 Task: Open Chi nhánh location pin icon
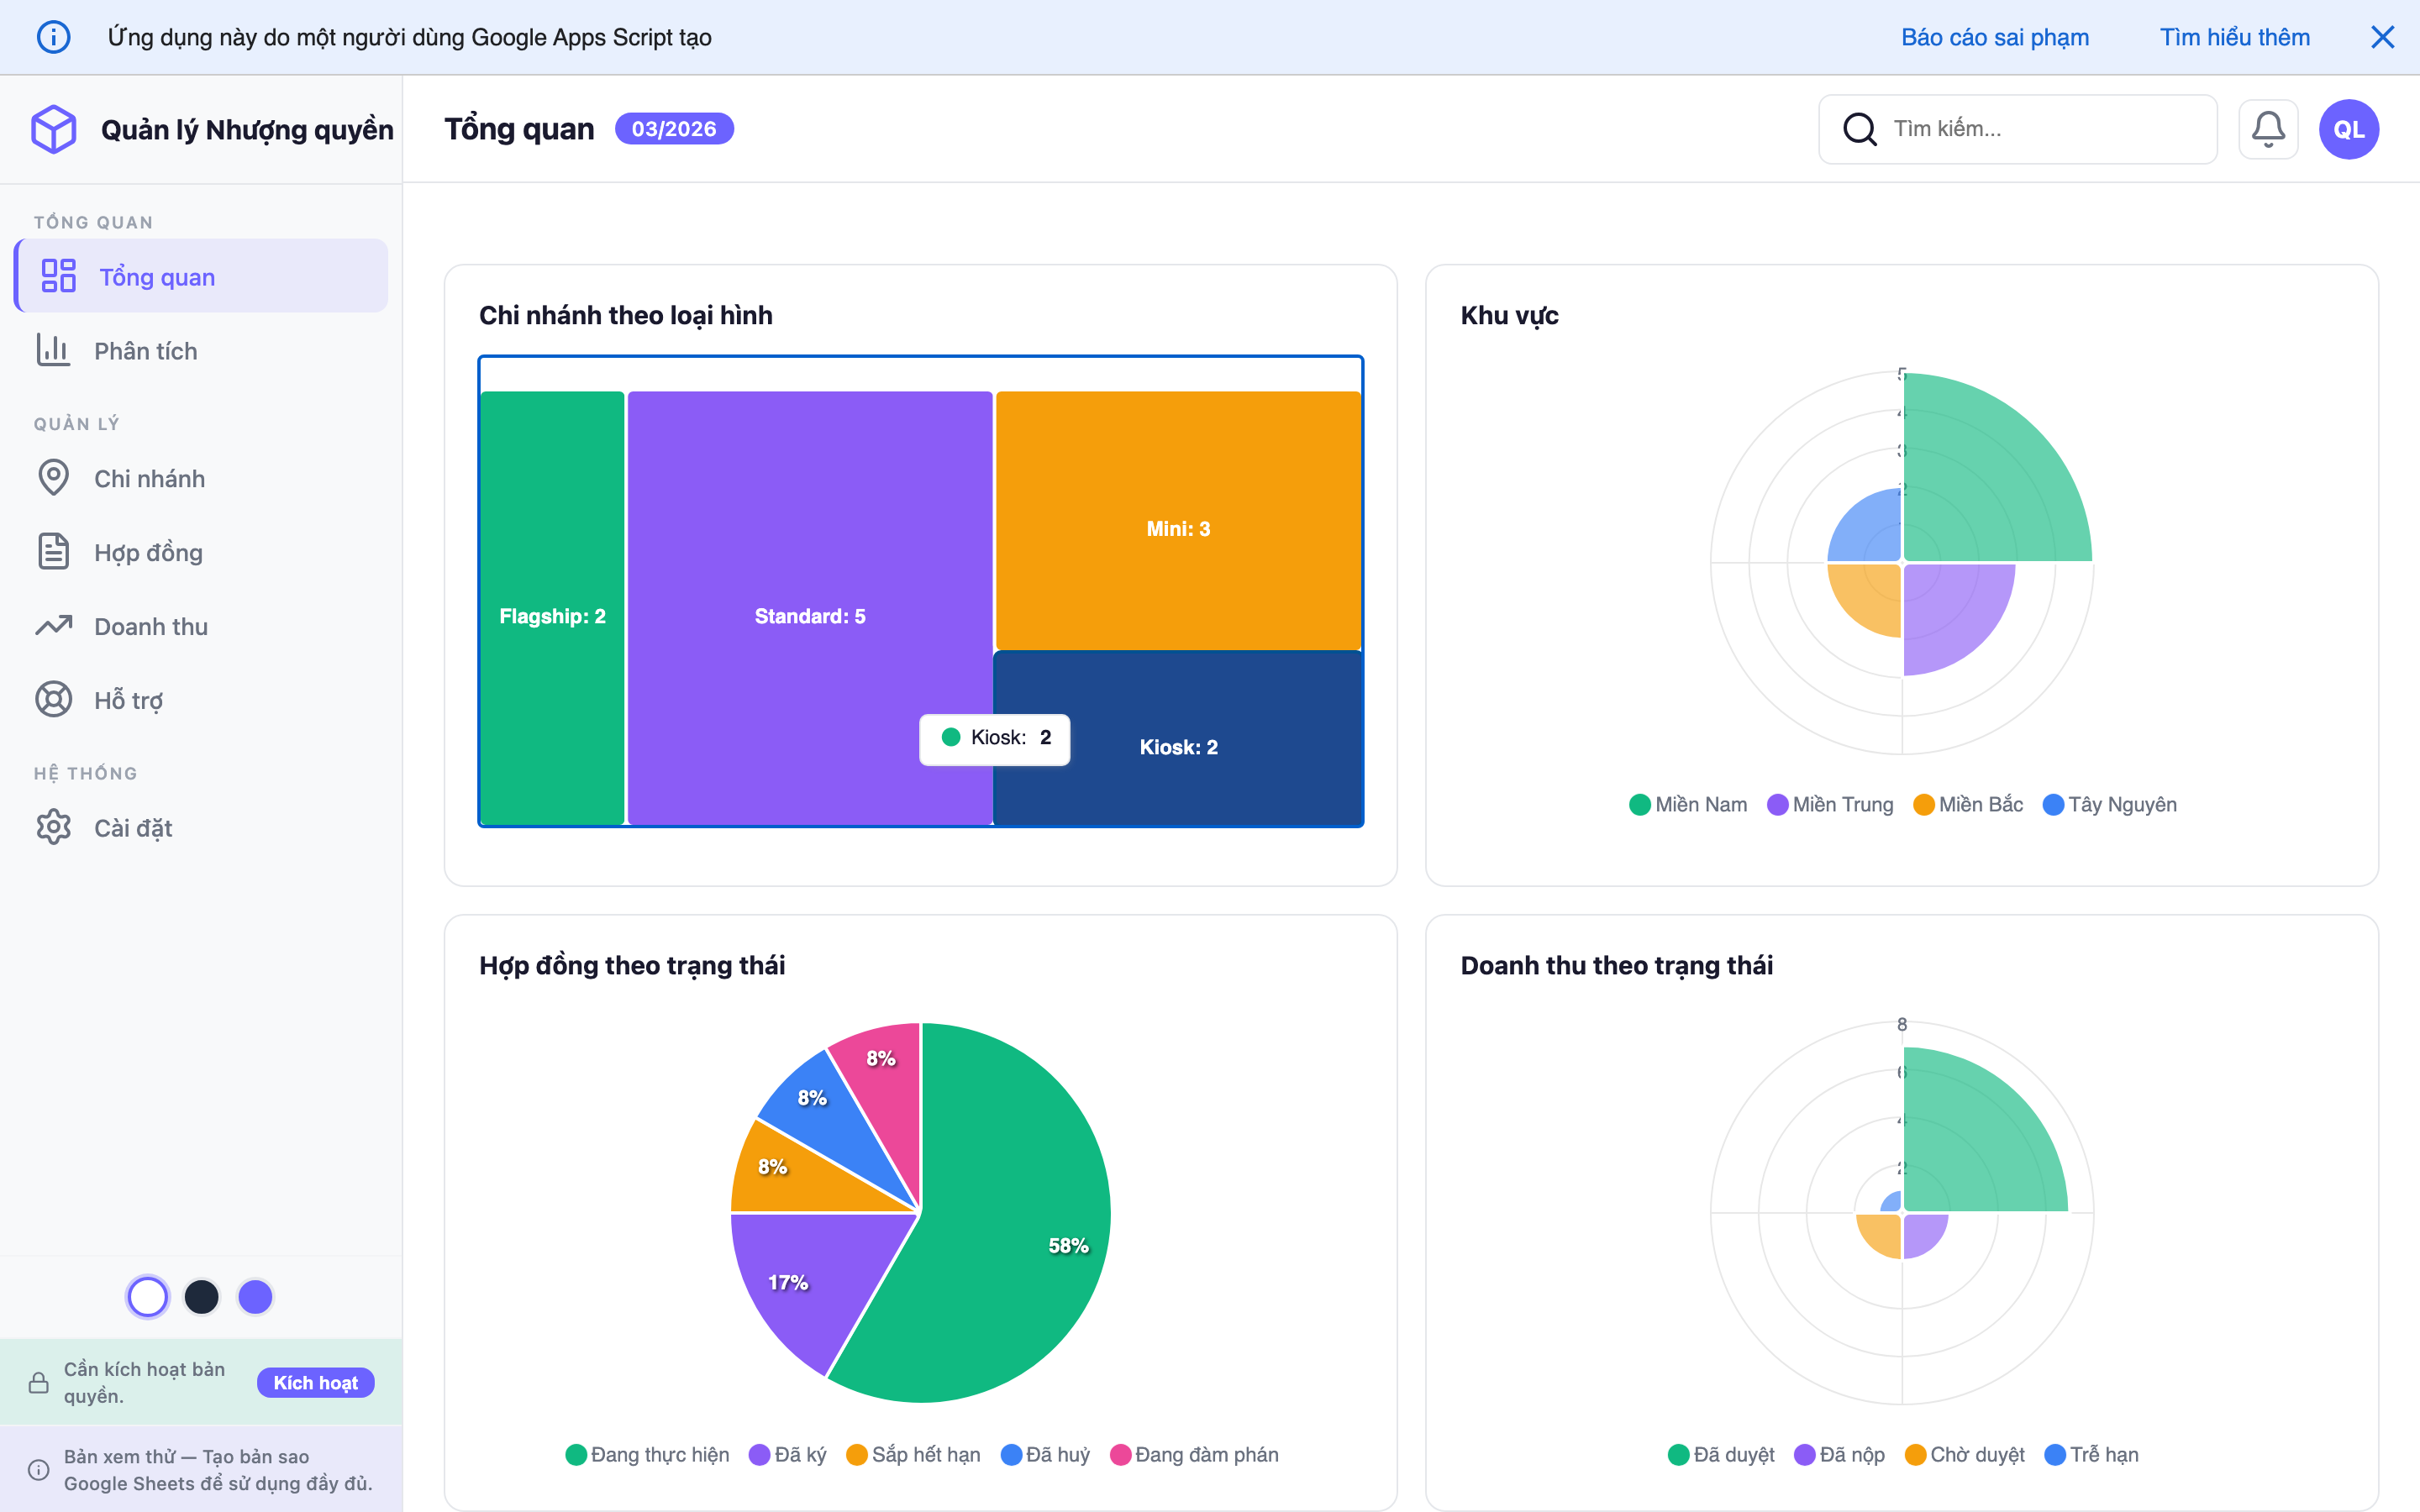(53, 478)
